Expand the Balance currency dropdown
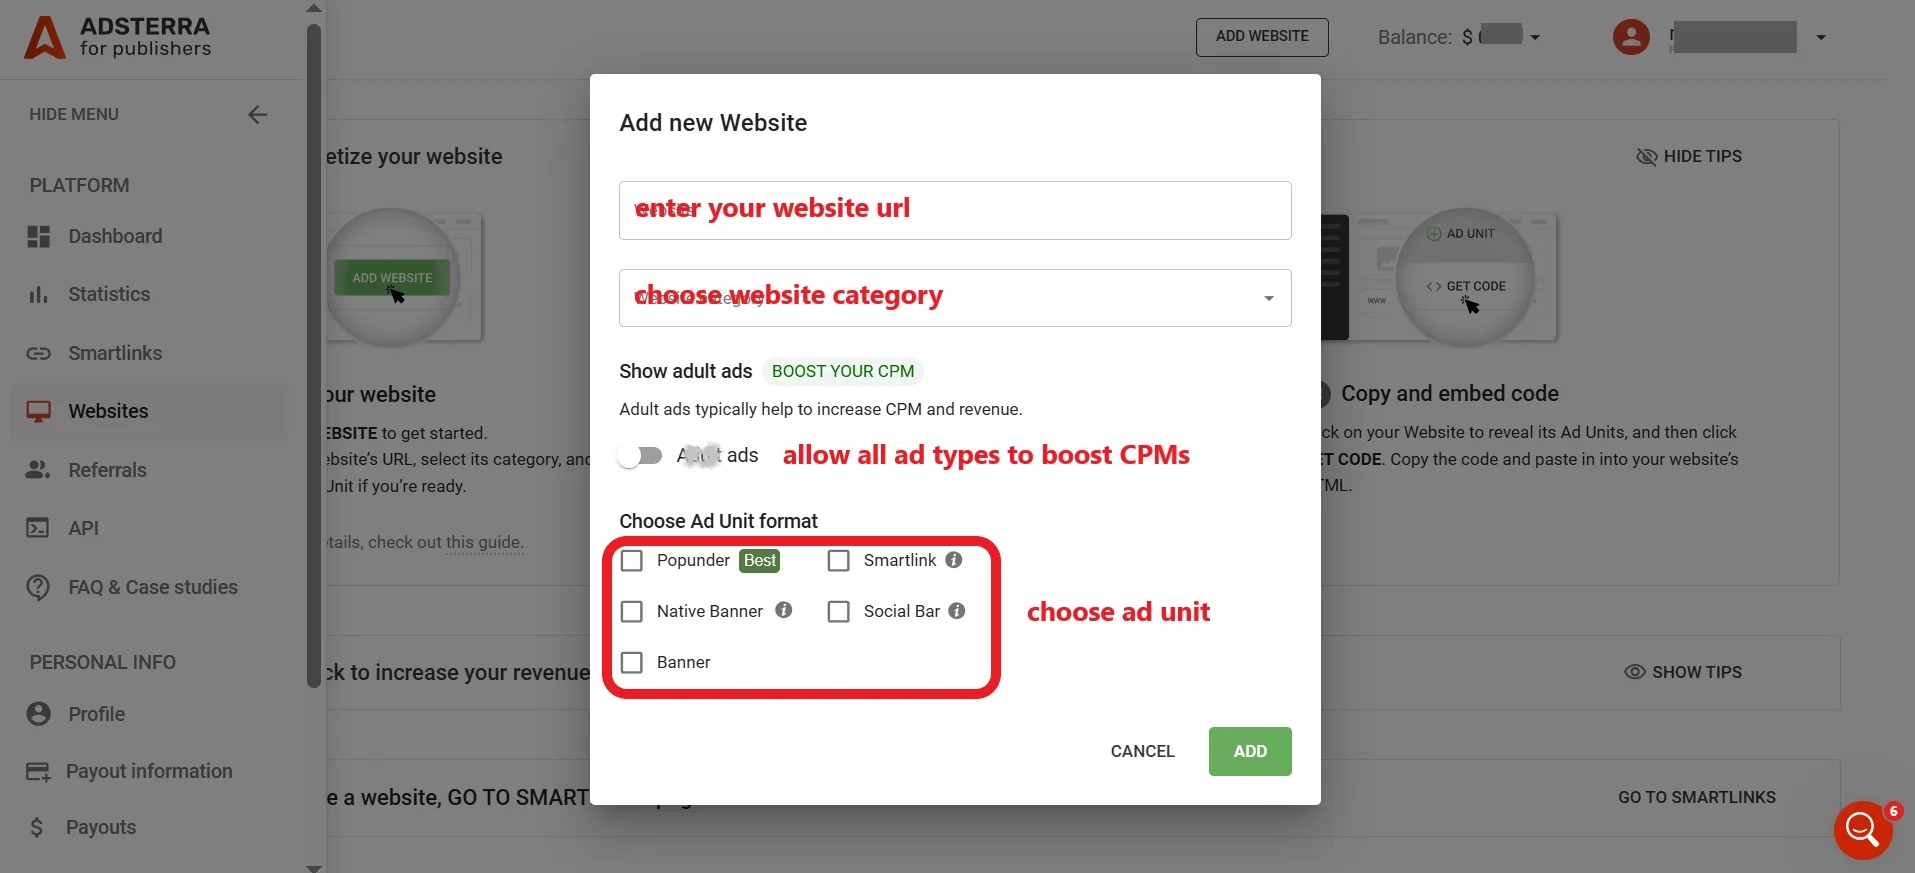Screen dimensions: 1915x873 coord(1533,36)
